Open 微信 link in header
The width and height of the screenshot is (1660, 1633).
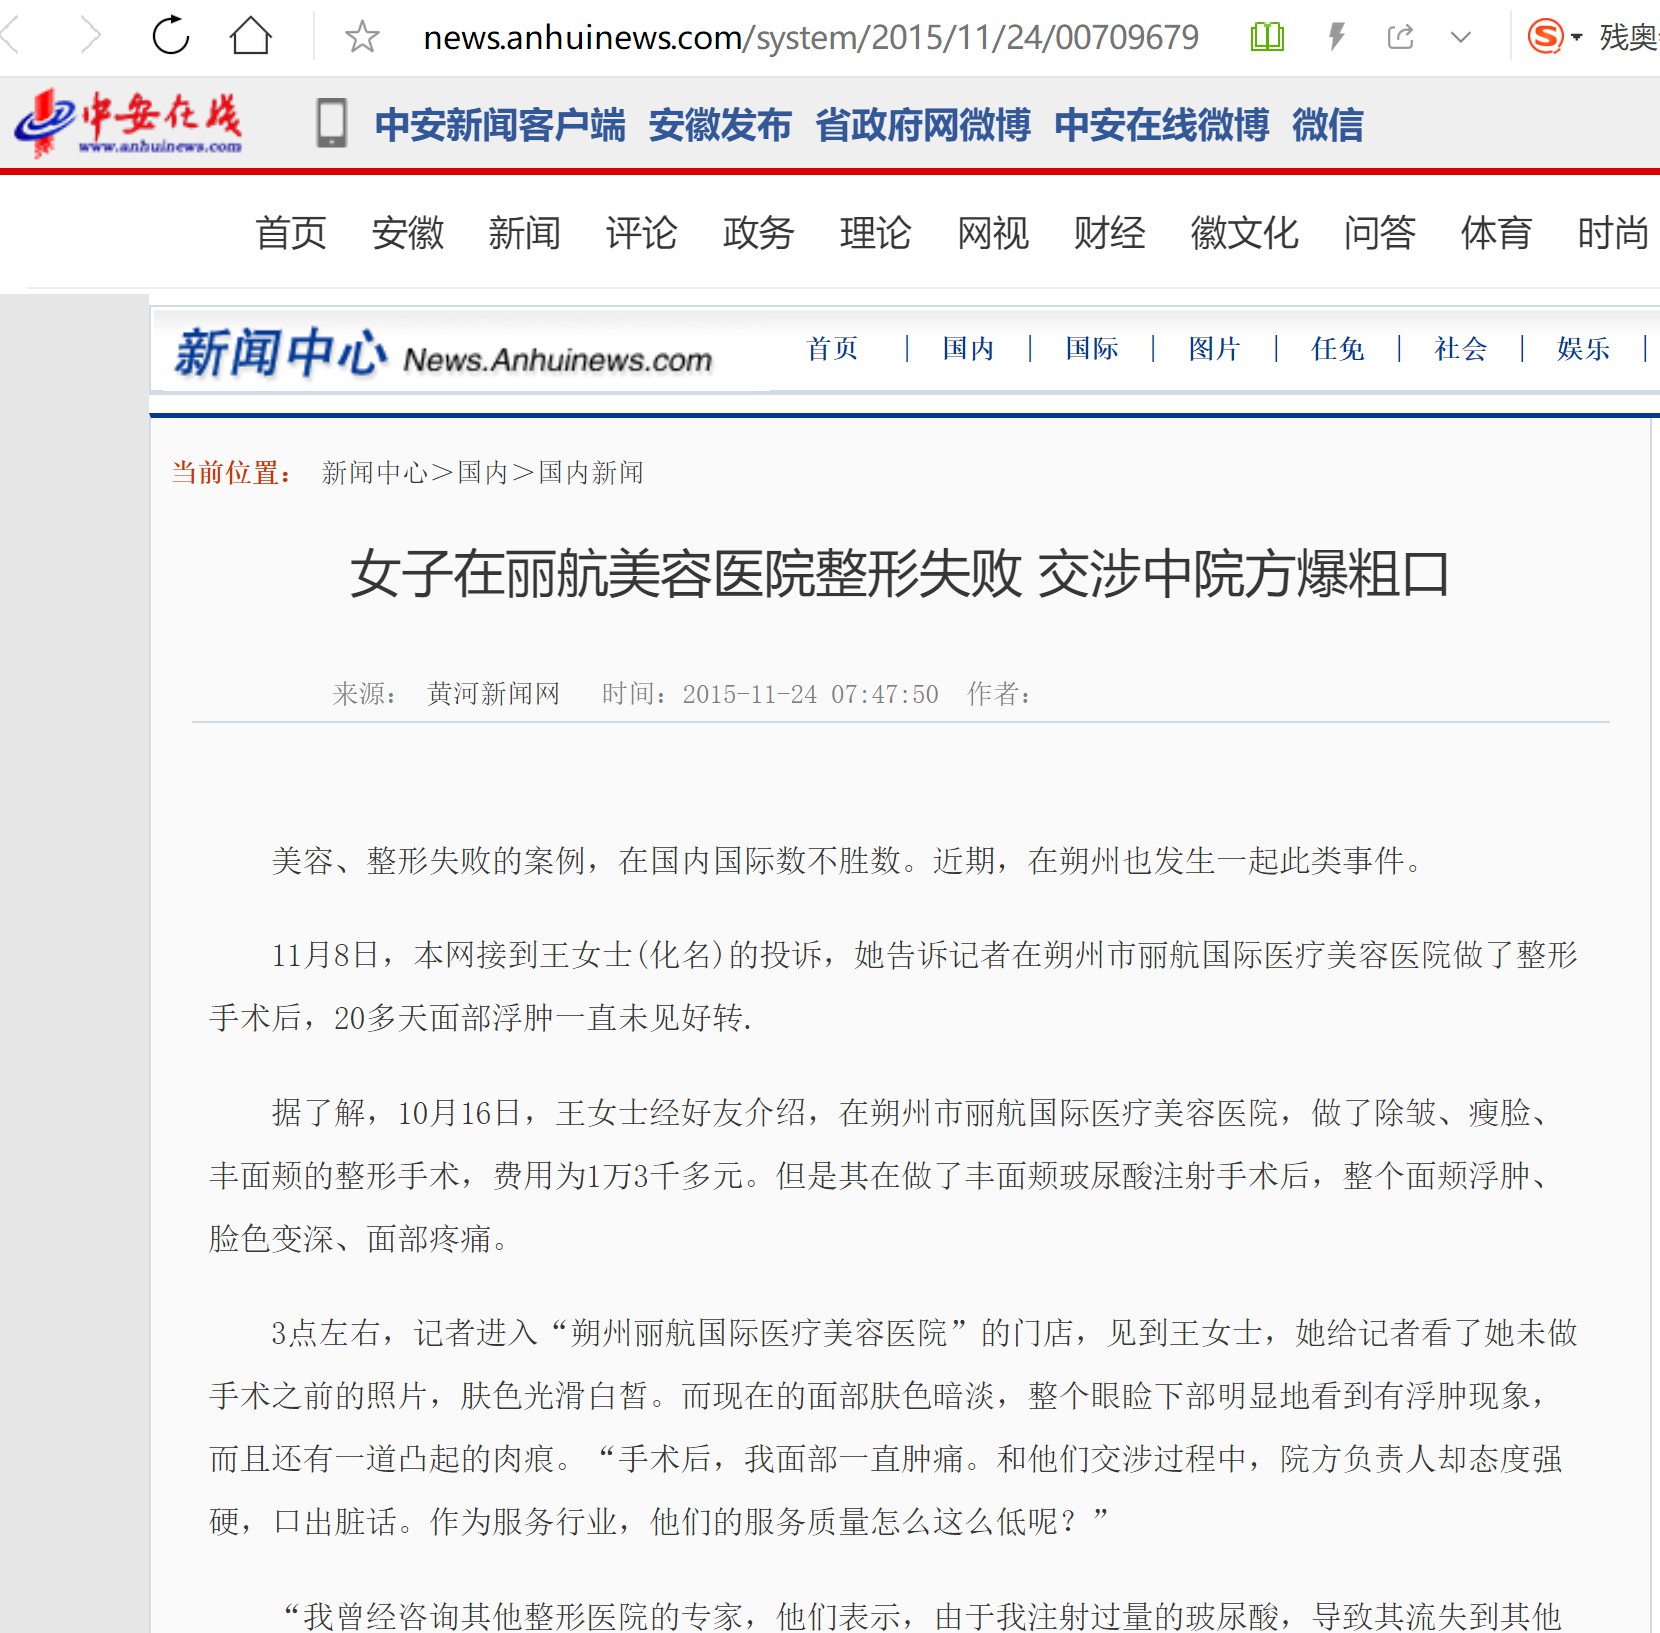(x=1328, y=125)
